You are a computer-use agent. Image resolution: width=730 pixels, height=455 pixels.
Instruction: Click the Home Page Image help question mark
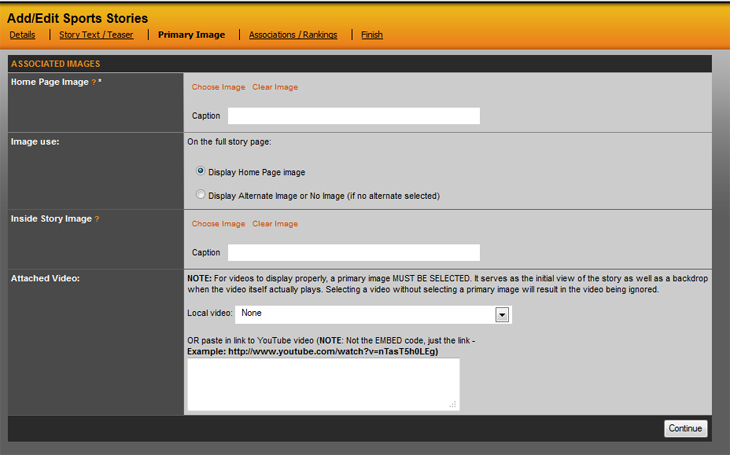pos(94,82)
